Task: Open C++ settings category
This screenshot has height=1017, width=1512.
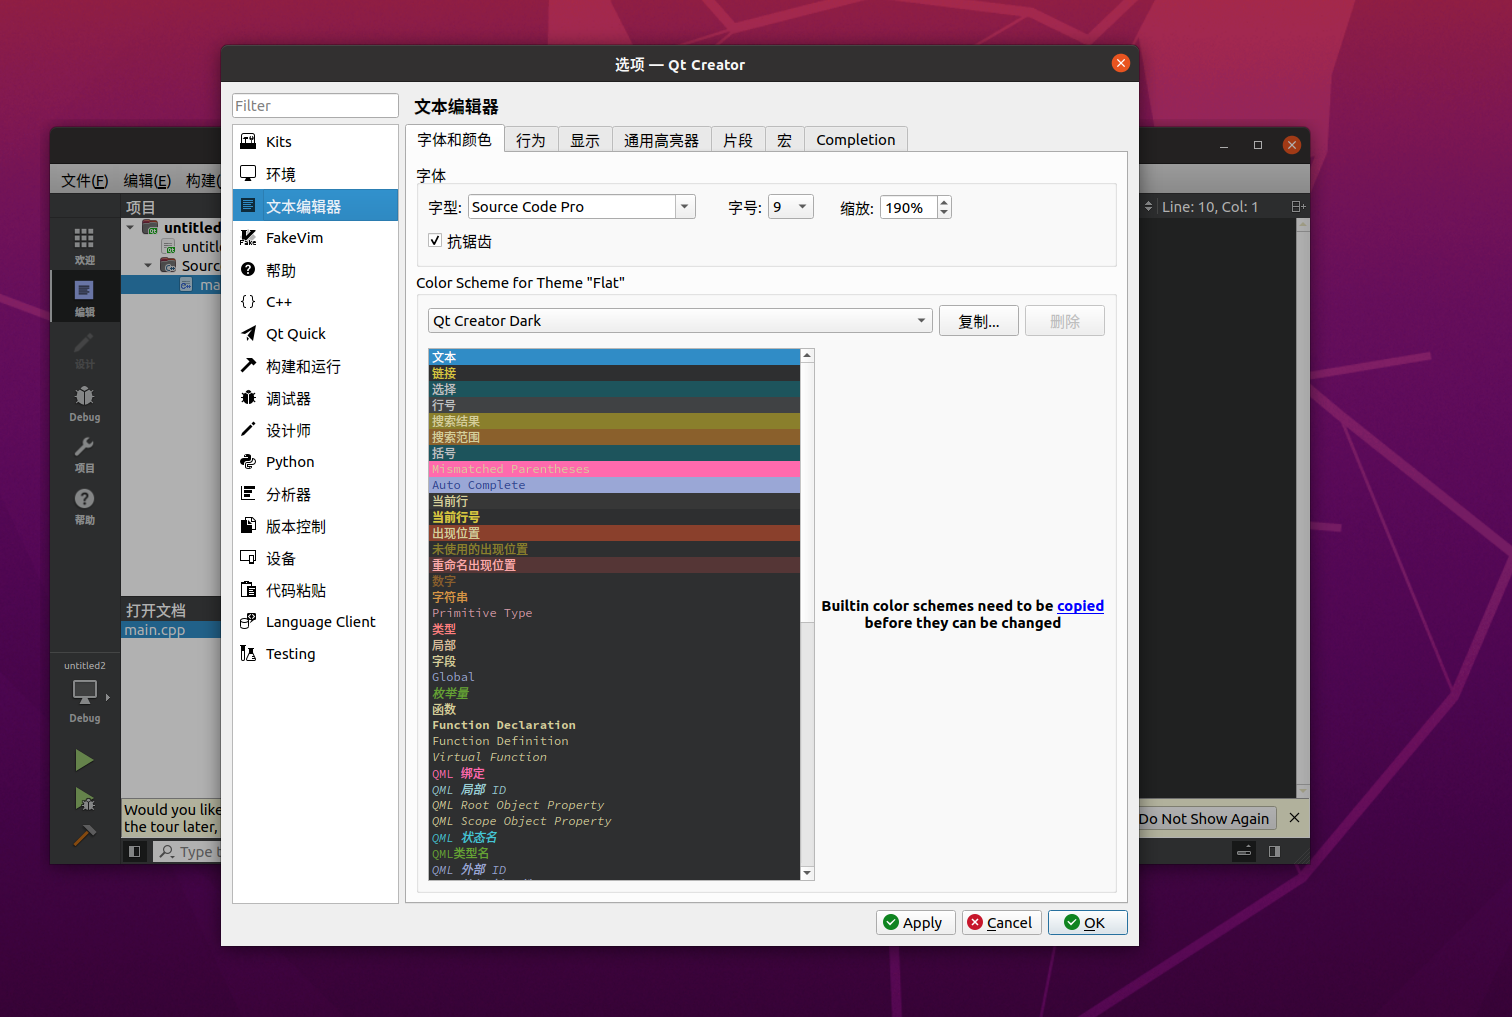Action: 315,302
